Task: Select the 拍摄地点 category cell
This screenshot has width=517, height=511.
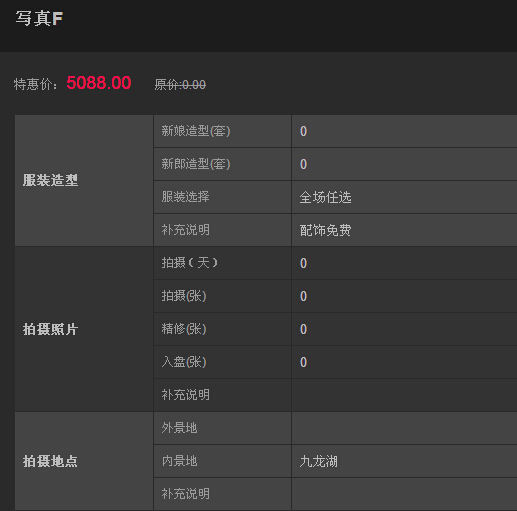Action: (84, 461)
